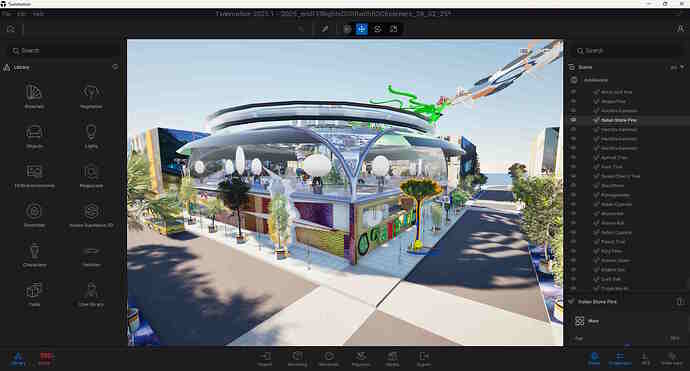Click the Home icon in top bar
This screenshot has height=371, width=690.
tap(11, 29)
